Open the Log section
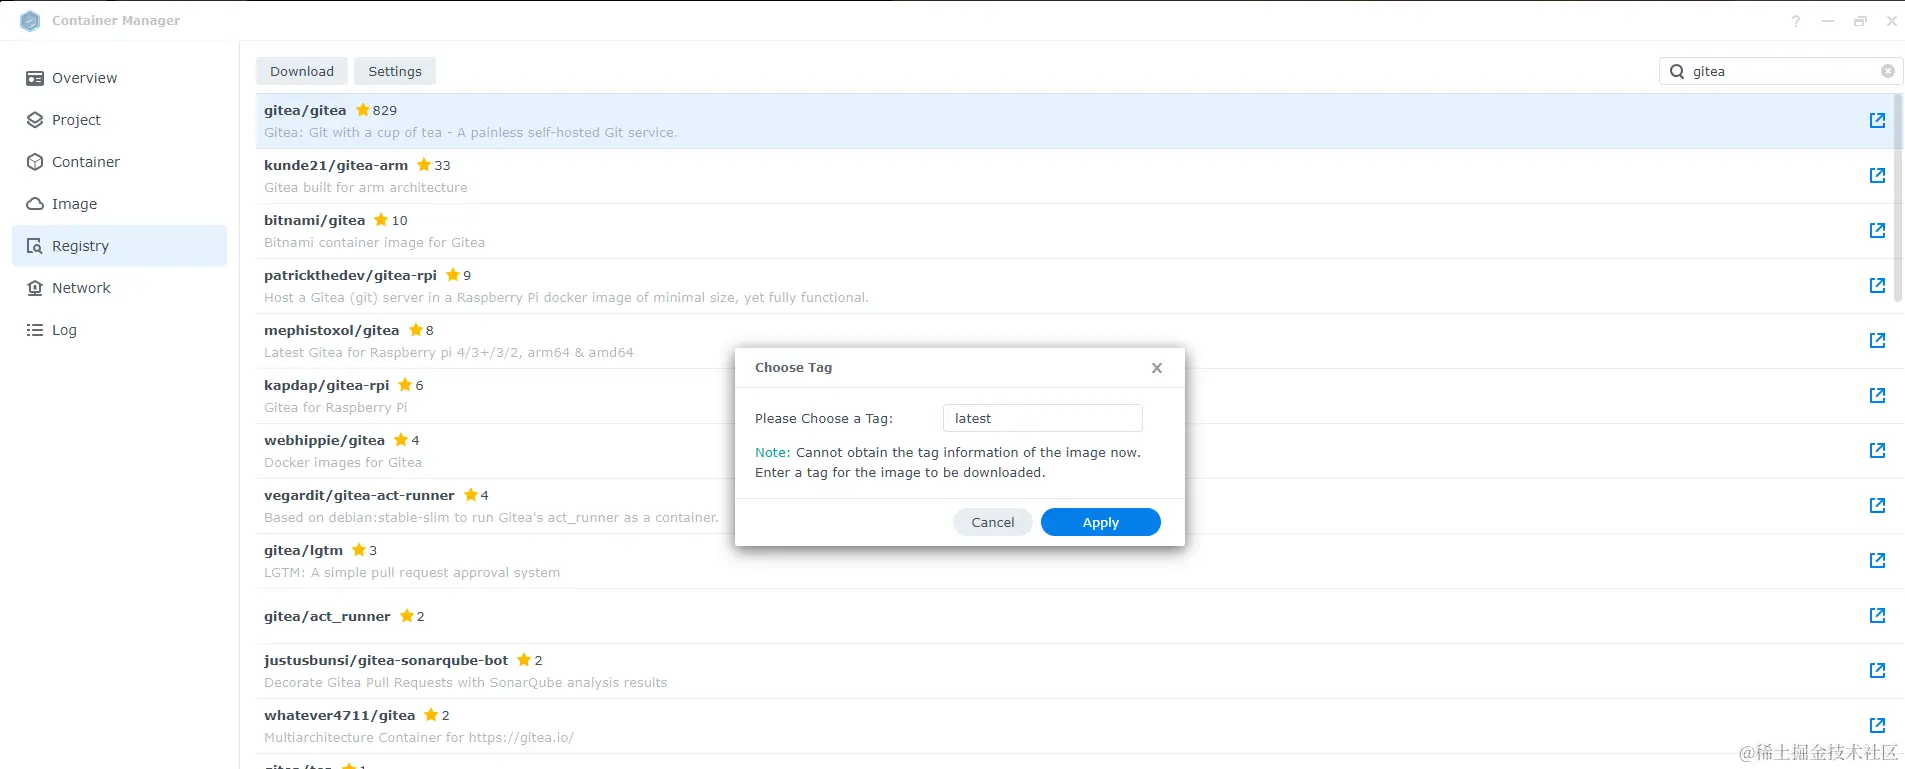 [x=119, y=330]
